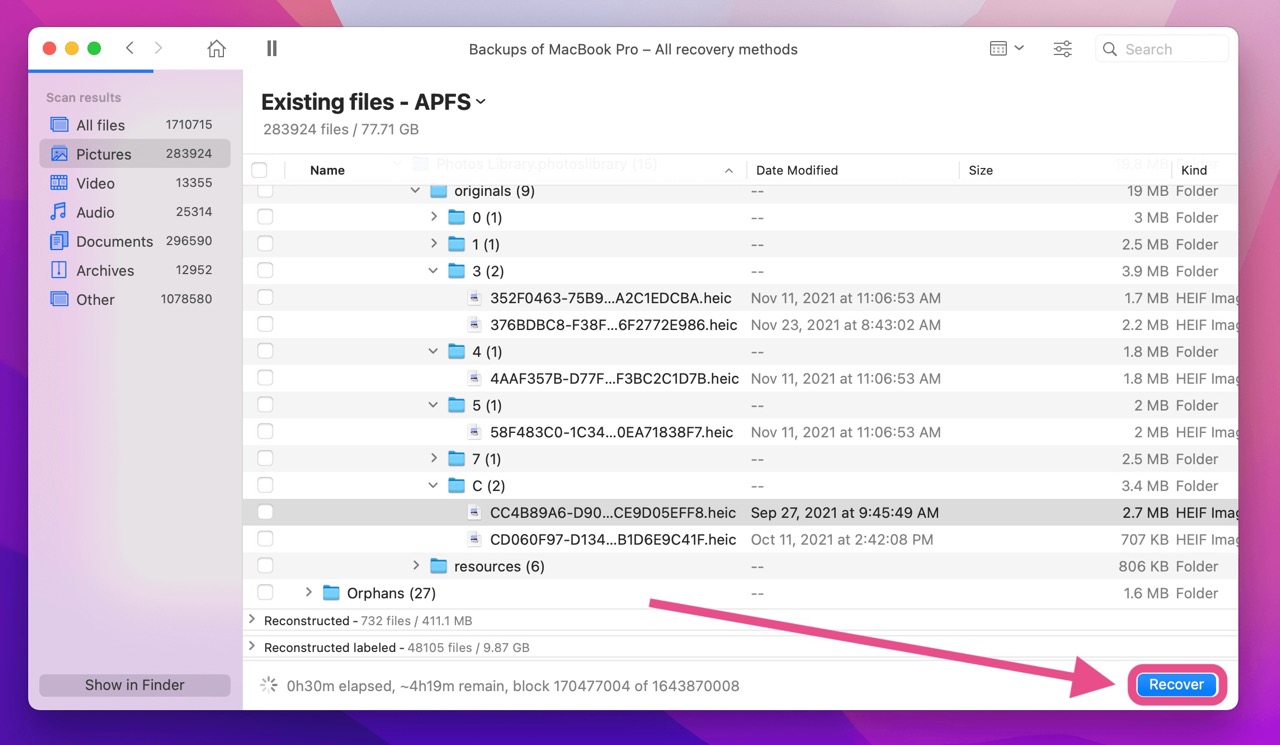Click file icon of 4AAF357B-D77F heic
This screenshot has width=1280, height=745.
(x=475, y=378)
